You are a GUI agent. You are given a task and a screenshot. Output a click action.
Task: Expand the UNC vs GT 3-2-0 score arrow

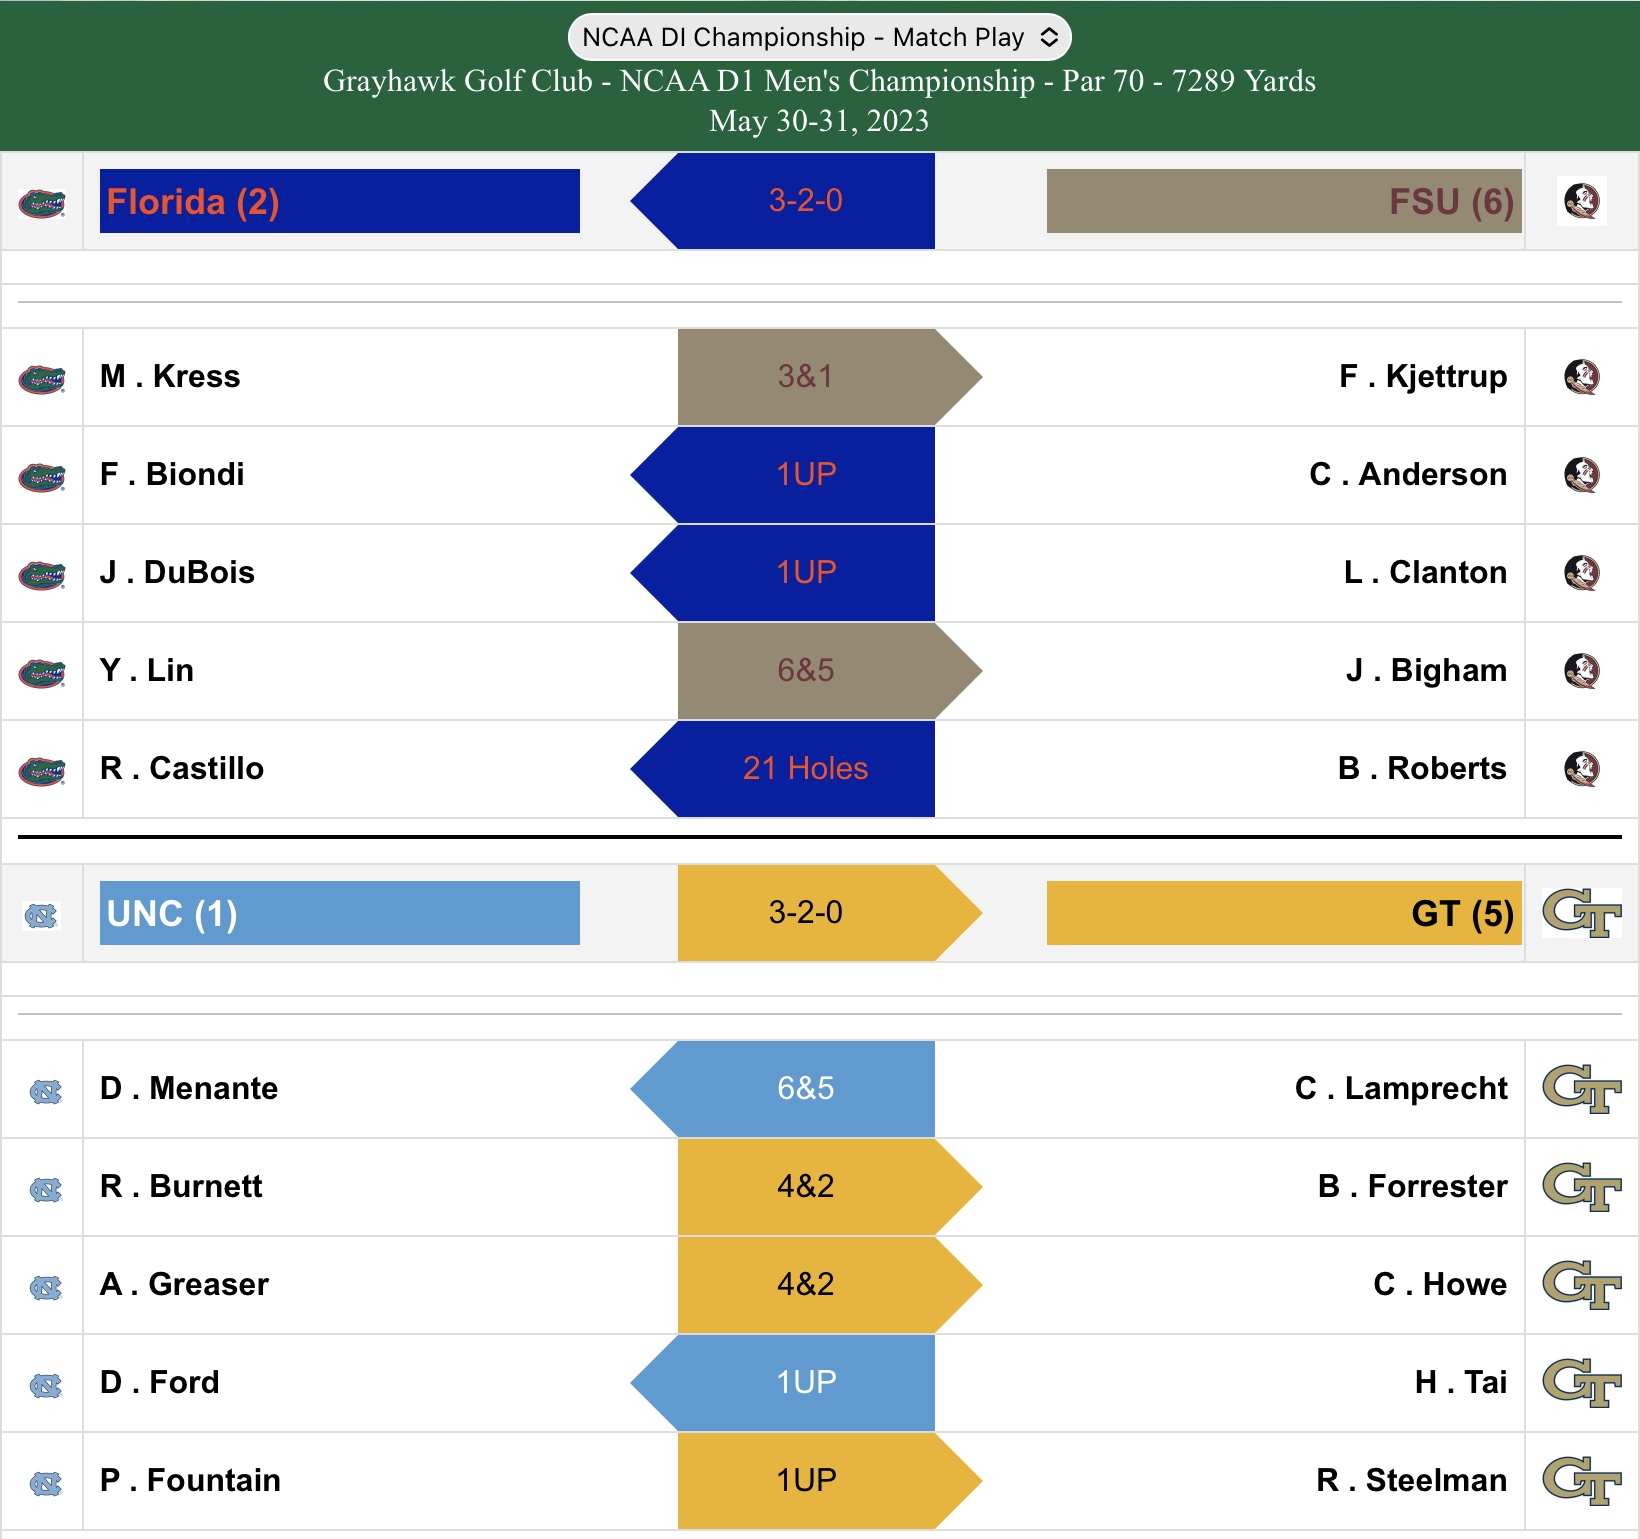click(x=805, y=913)
